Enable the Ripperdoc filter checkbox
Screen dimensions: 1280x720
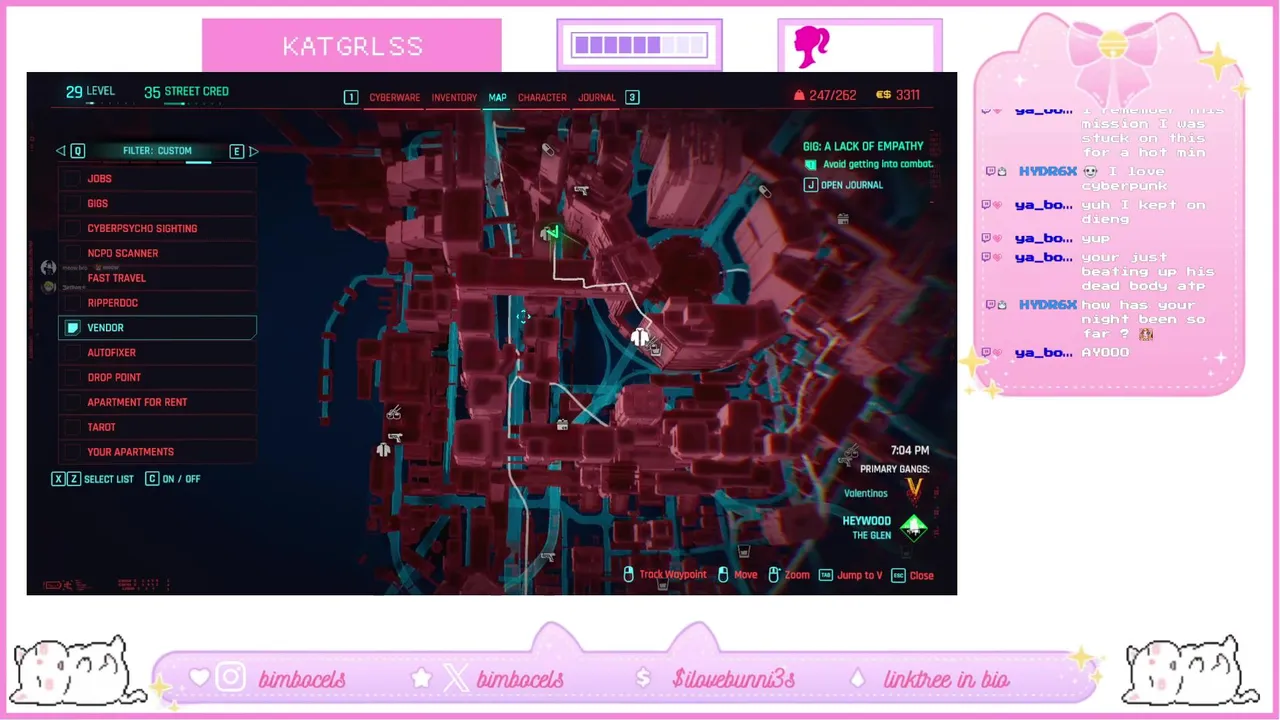tap(72, 303)
